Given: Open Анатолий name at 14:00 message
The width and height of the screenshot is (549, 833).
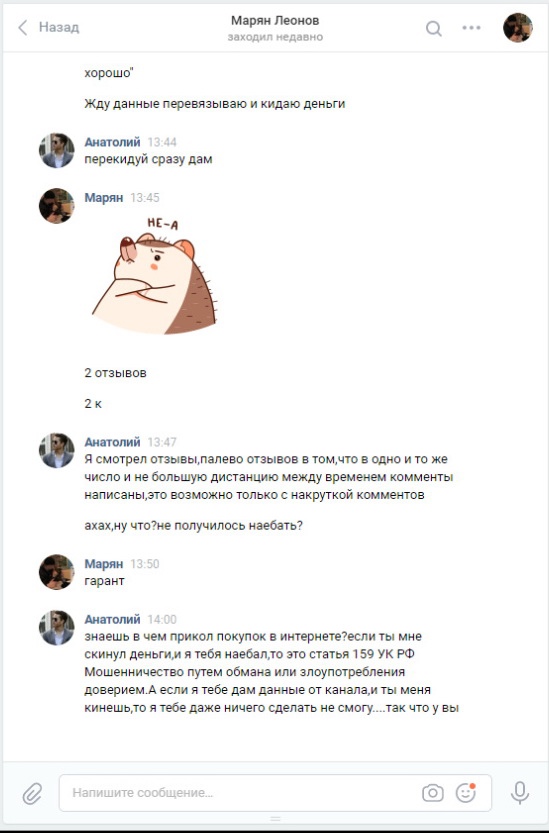Looking at the screenshot, I should coord(112,619).
